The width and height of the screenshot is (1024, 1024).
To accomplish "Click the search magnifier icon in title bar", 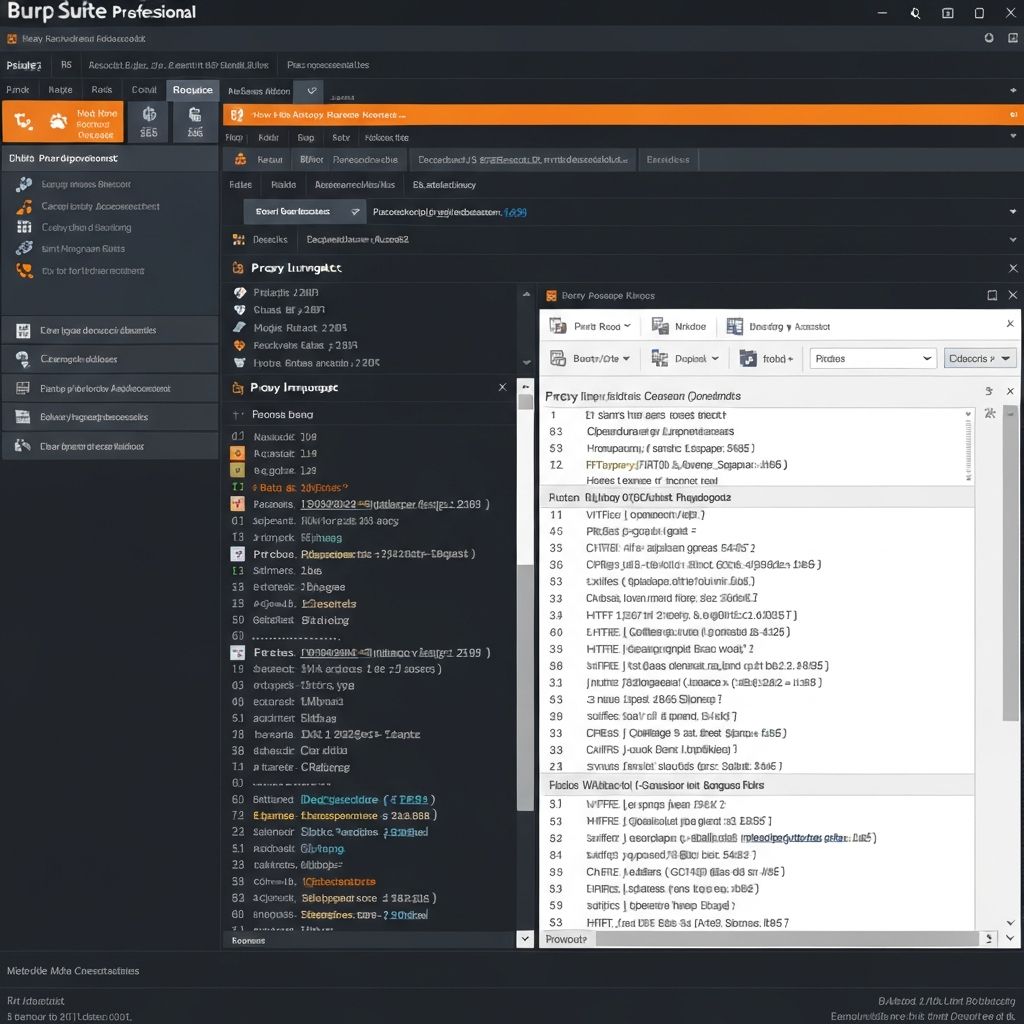I will pos(915,13).
